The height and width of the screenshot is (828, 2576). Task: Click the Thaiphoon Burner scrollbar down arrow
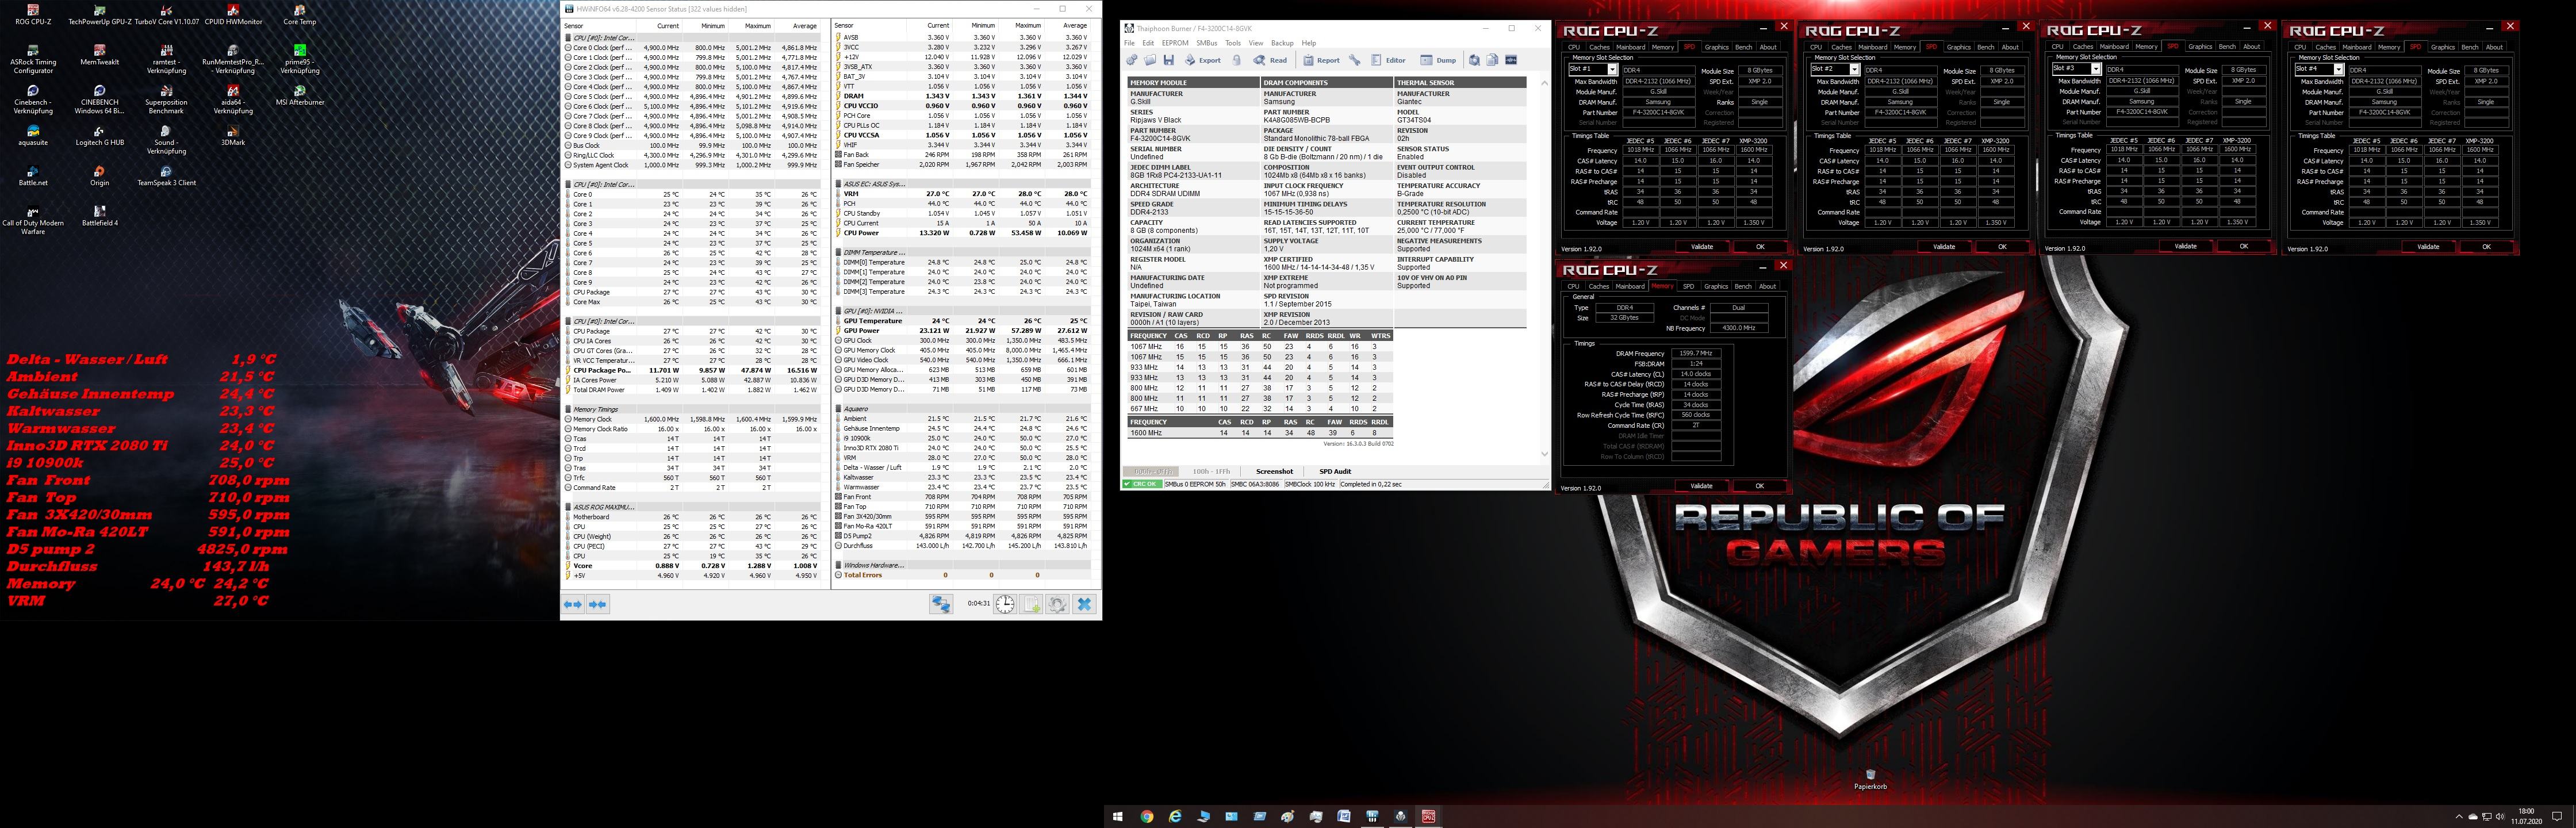(x=1544, y=454)
